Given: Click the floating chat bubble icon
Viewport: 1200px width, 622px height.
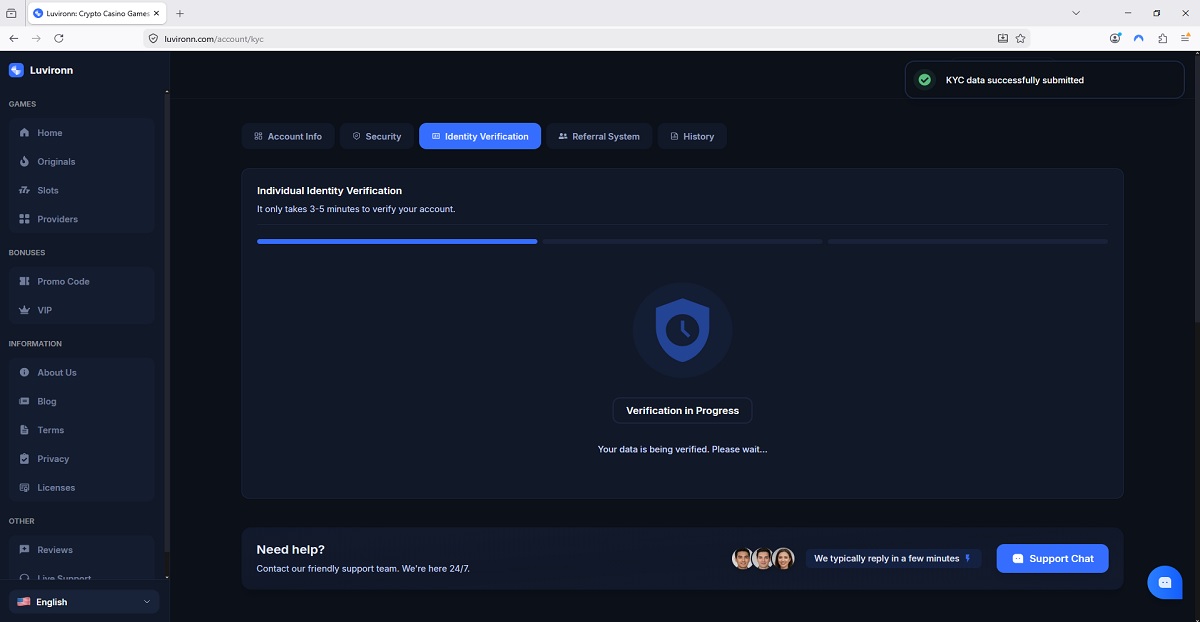Looking at the screenshot, I should click(1165, 582).
